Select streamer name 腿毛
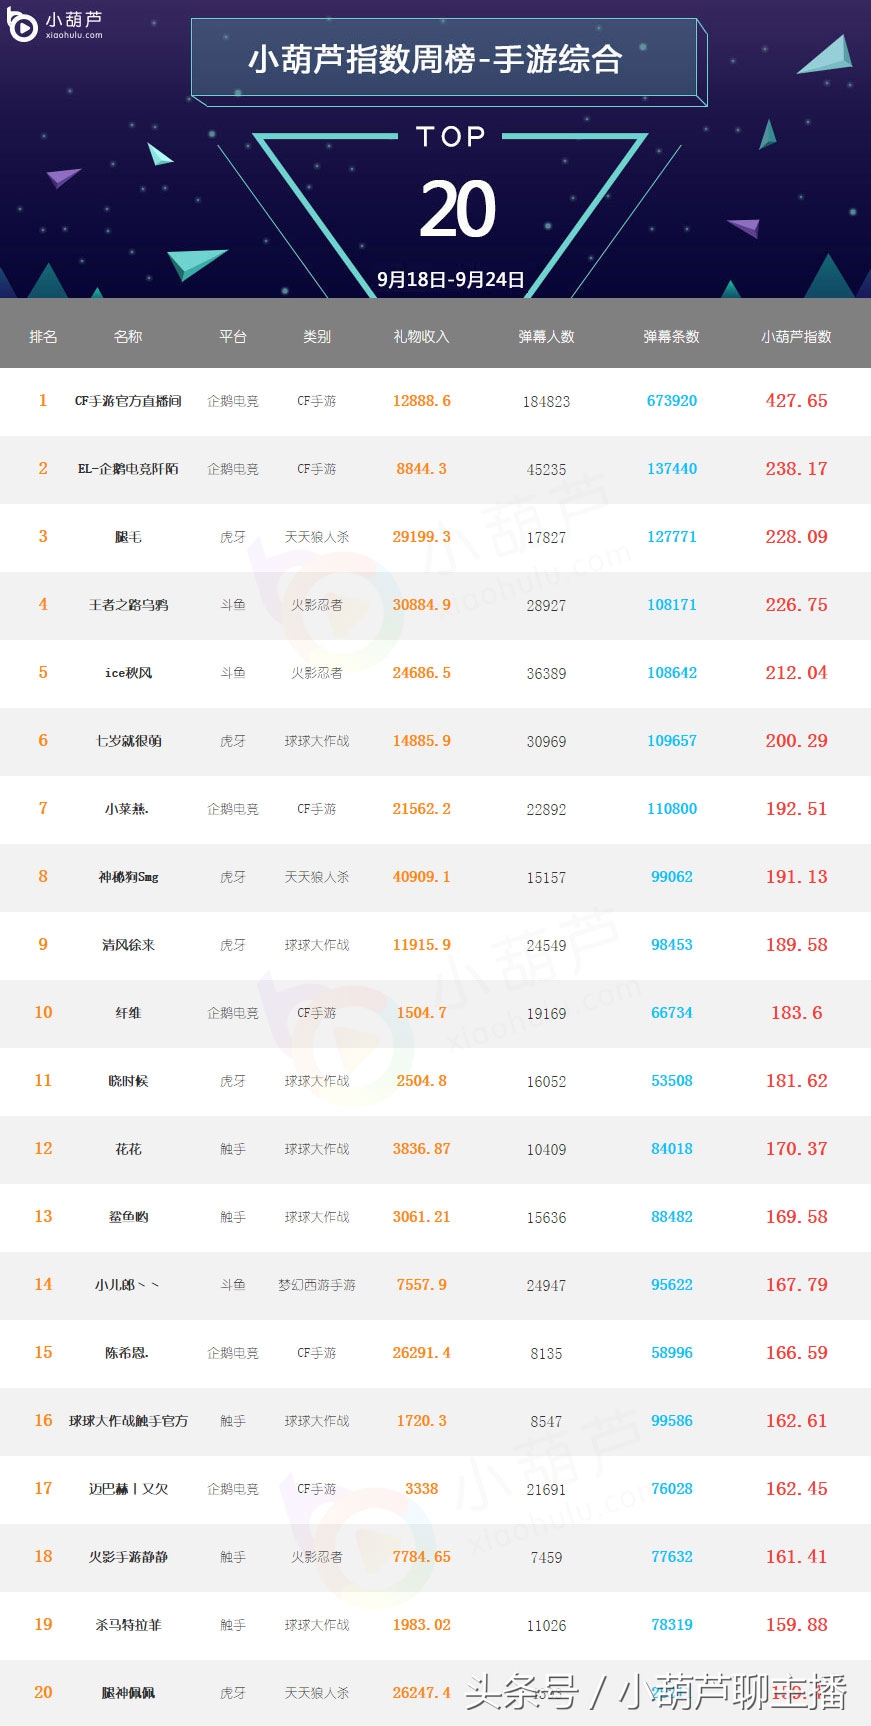This screenshot has height=1726, width=871. tap(128, 537)
